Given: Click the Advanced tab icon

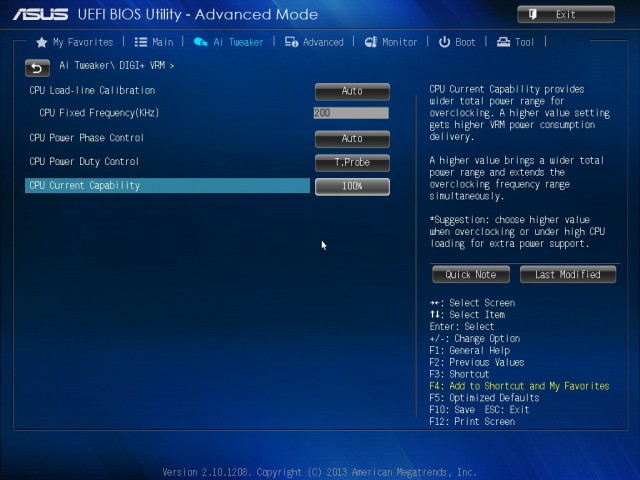Looking at the screenshot, I should (291, 42).
